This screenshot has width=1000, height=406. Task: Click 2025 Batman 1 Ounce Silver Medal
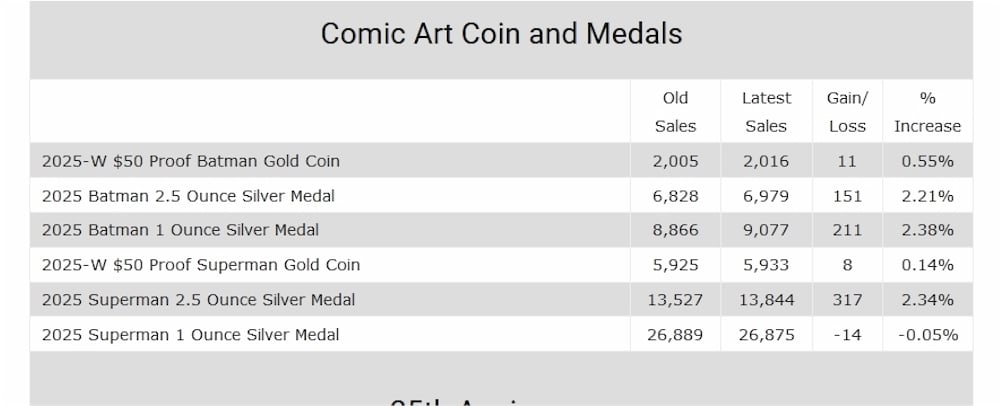tap(180, 230)
